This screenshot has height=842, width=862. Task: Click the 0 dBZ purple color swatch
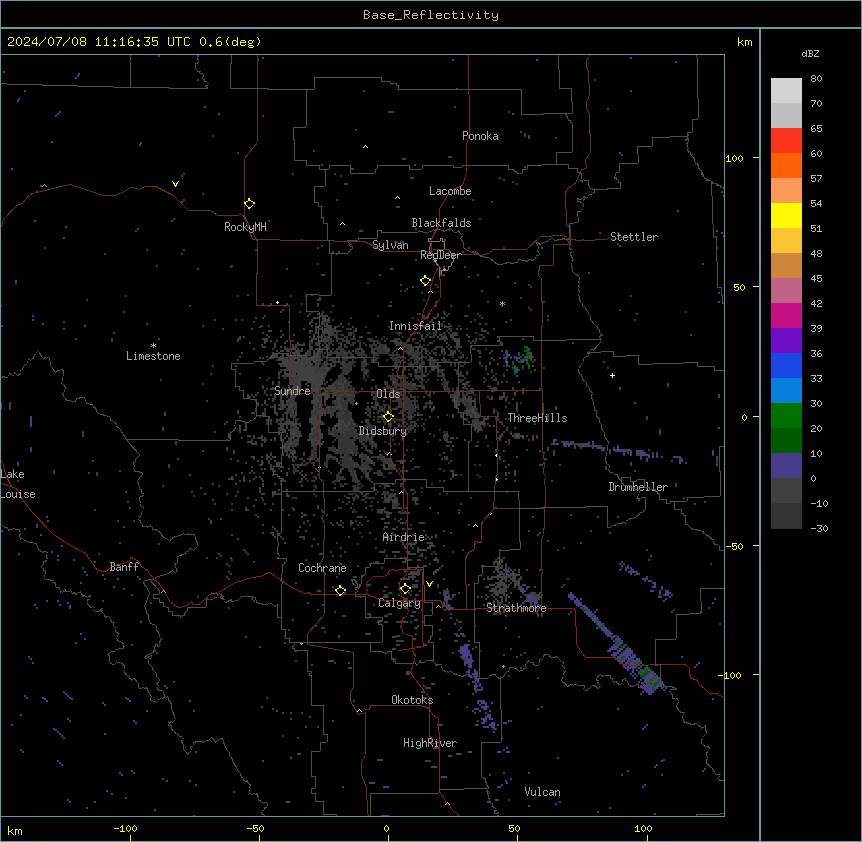[x=786, y=466]
